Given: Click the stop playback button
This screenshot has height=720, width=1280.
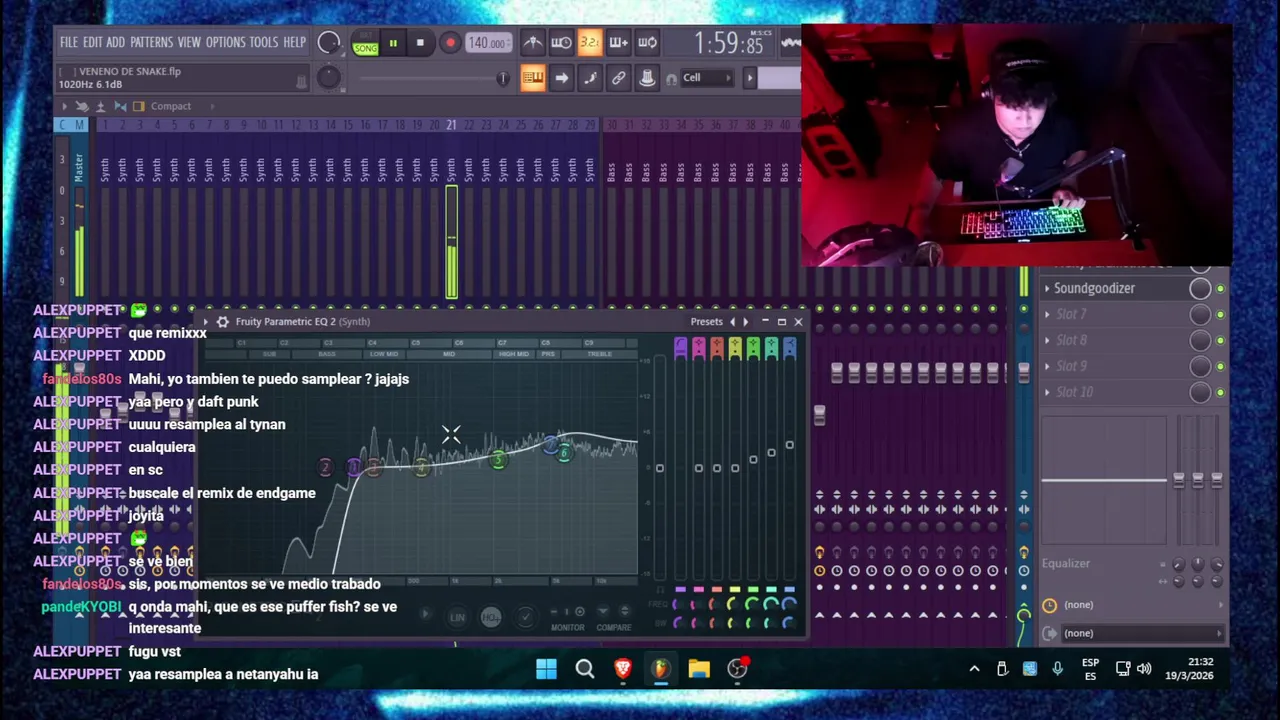Looking at the screenshot, I should coord(420,43).
